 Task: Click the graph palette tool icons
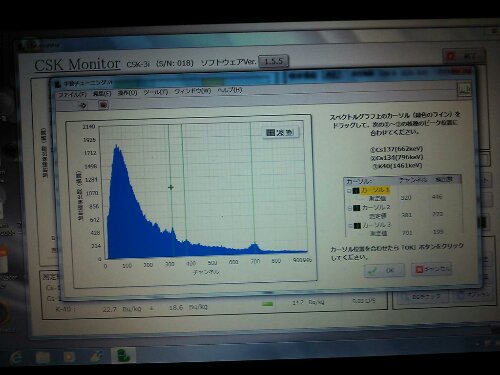click(280, 133)
